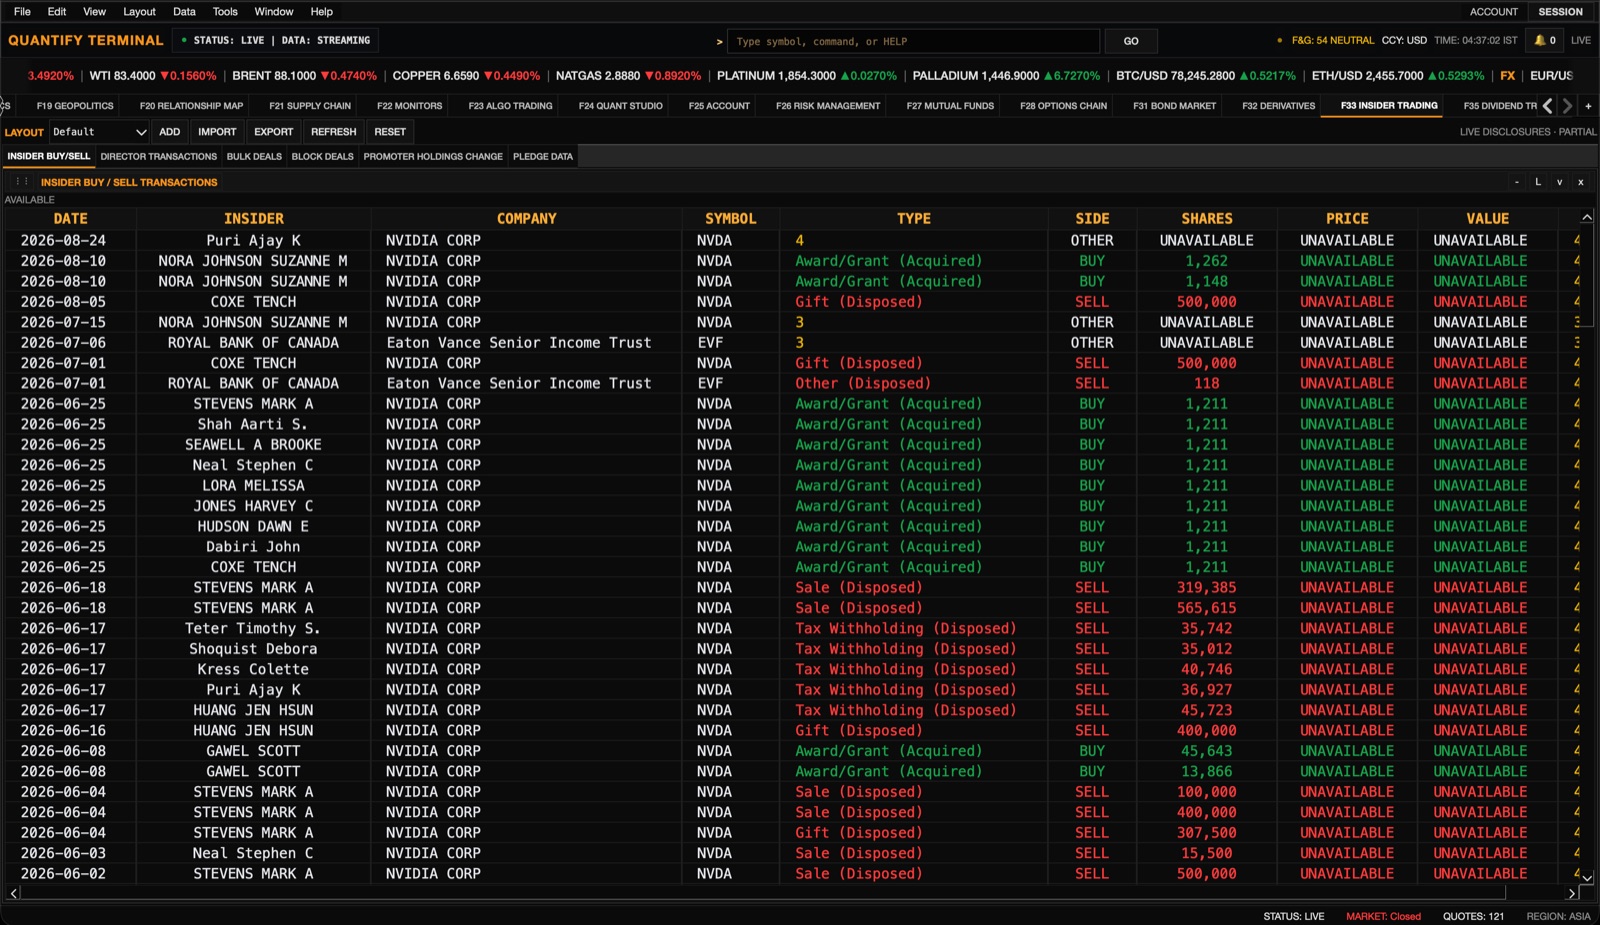Click the 2026-08-24 date cell
The image size is (1600, 925).
coord(63,241)
